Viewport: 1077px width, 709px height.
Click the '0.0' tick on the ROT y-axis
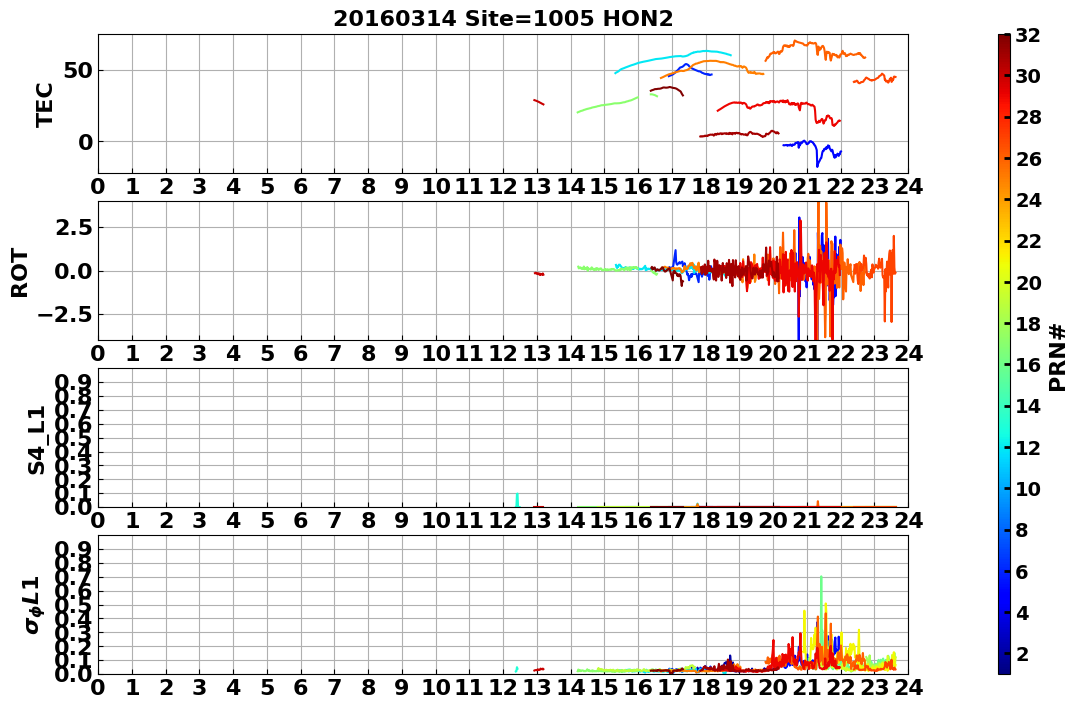point(75,271)
